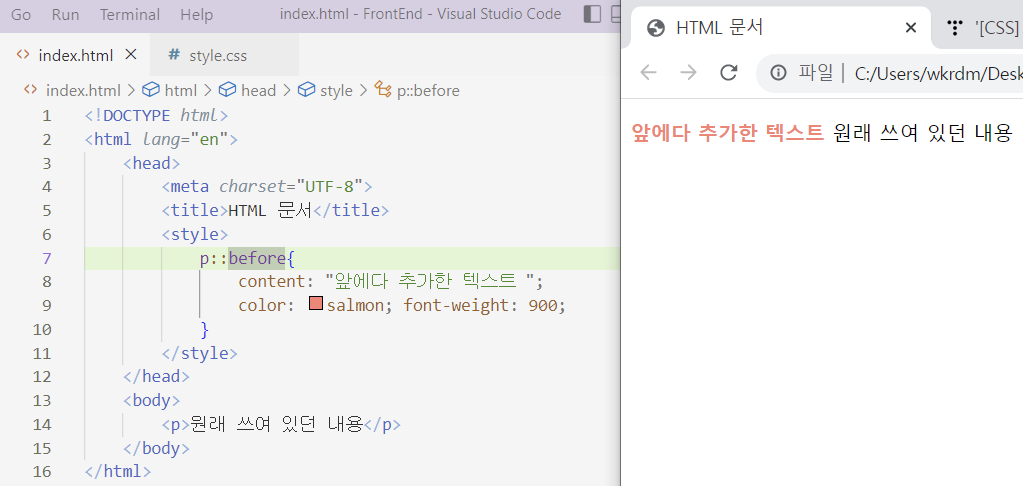Image resolution: width=1023 pixels, height=486 pixels.
Task: Open the salmon color swatch picker
Action: coord(316,303)
